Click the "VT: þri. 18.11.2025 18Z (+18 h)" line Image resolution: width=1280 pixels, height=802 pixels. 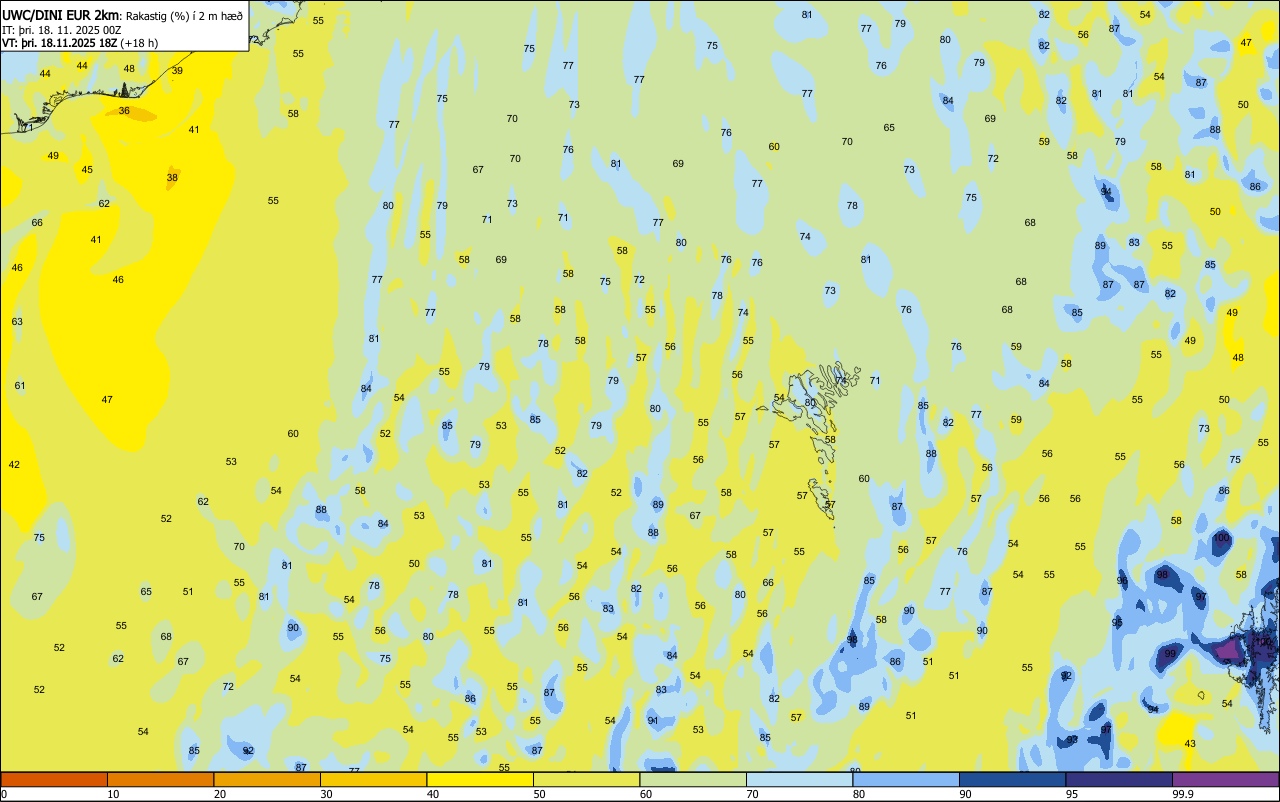[x=79, y=43]
